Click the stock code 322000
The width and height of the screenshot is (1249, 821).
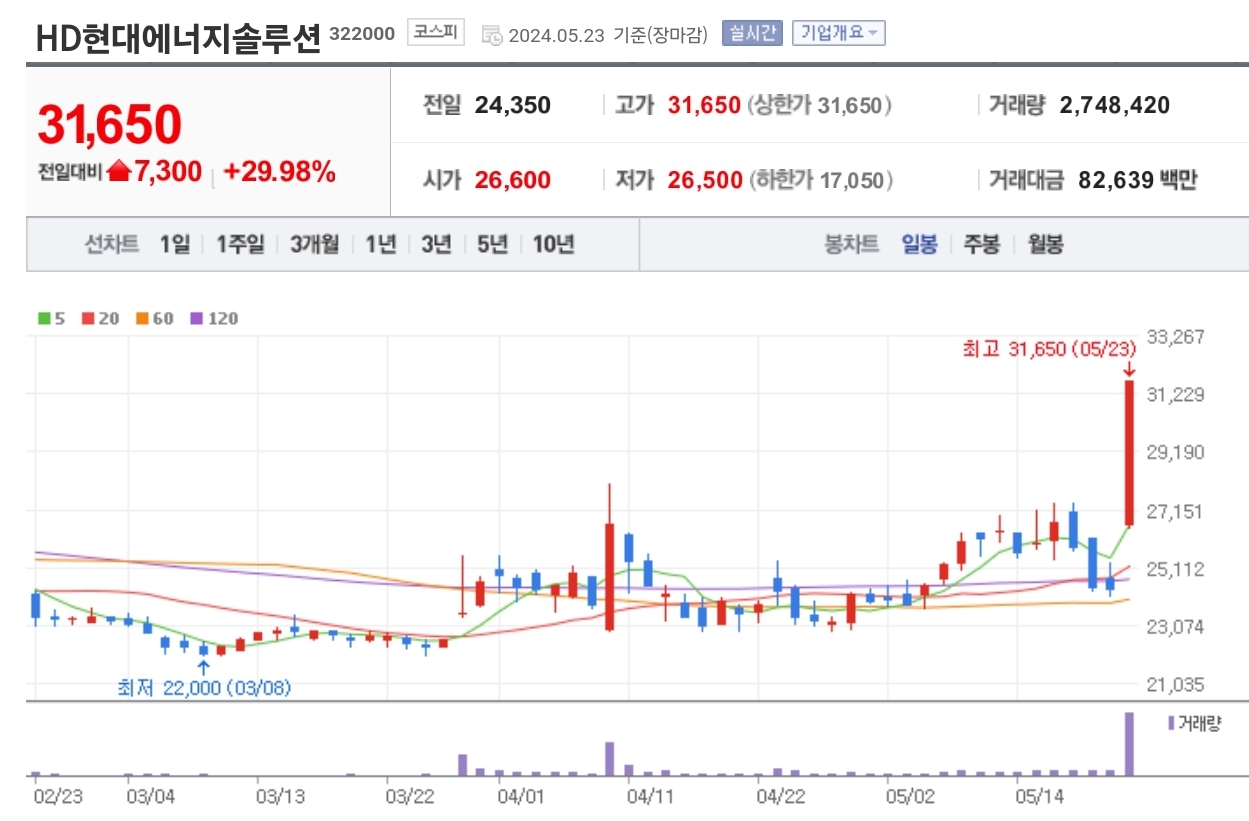(x=362, y=32)
